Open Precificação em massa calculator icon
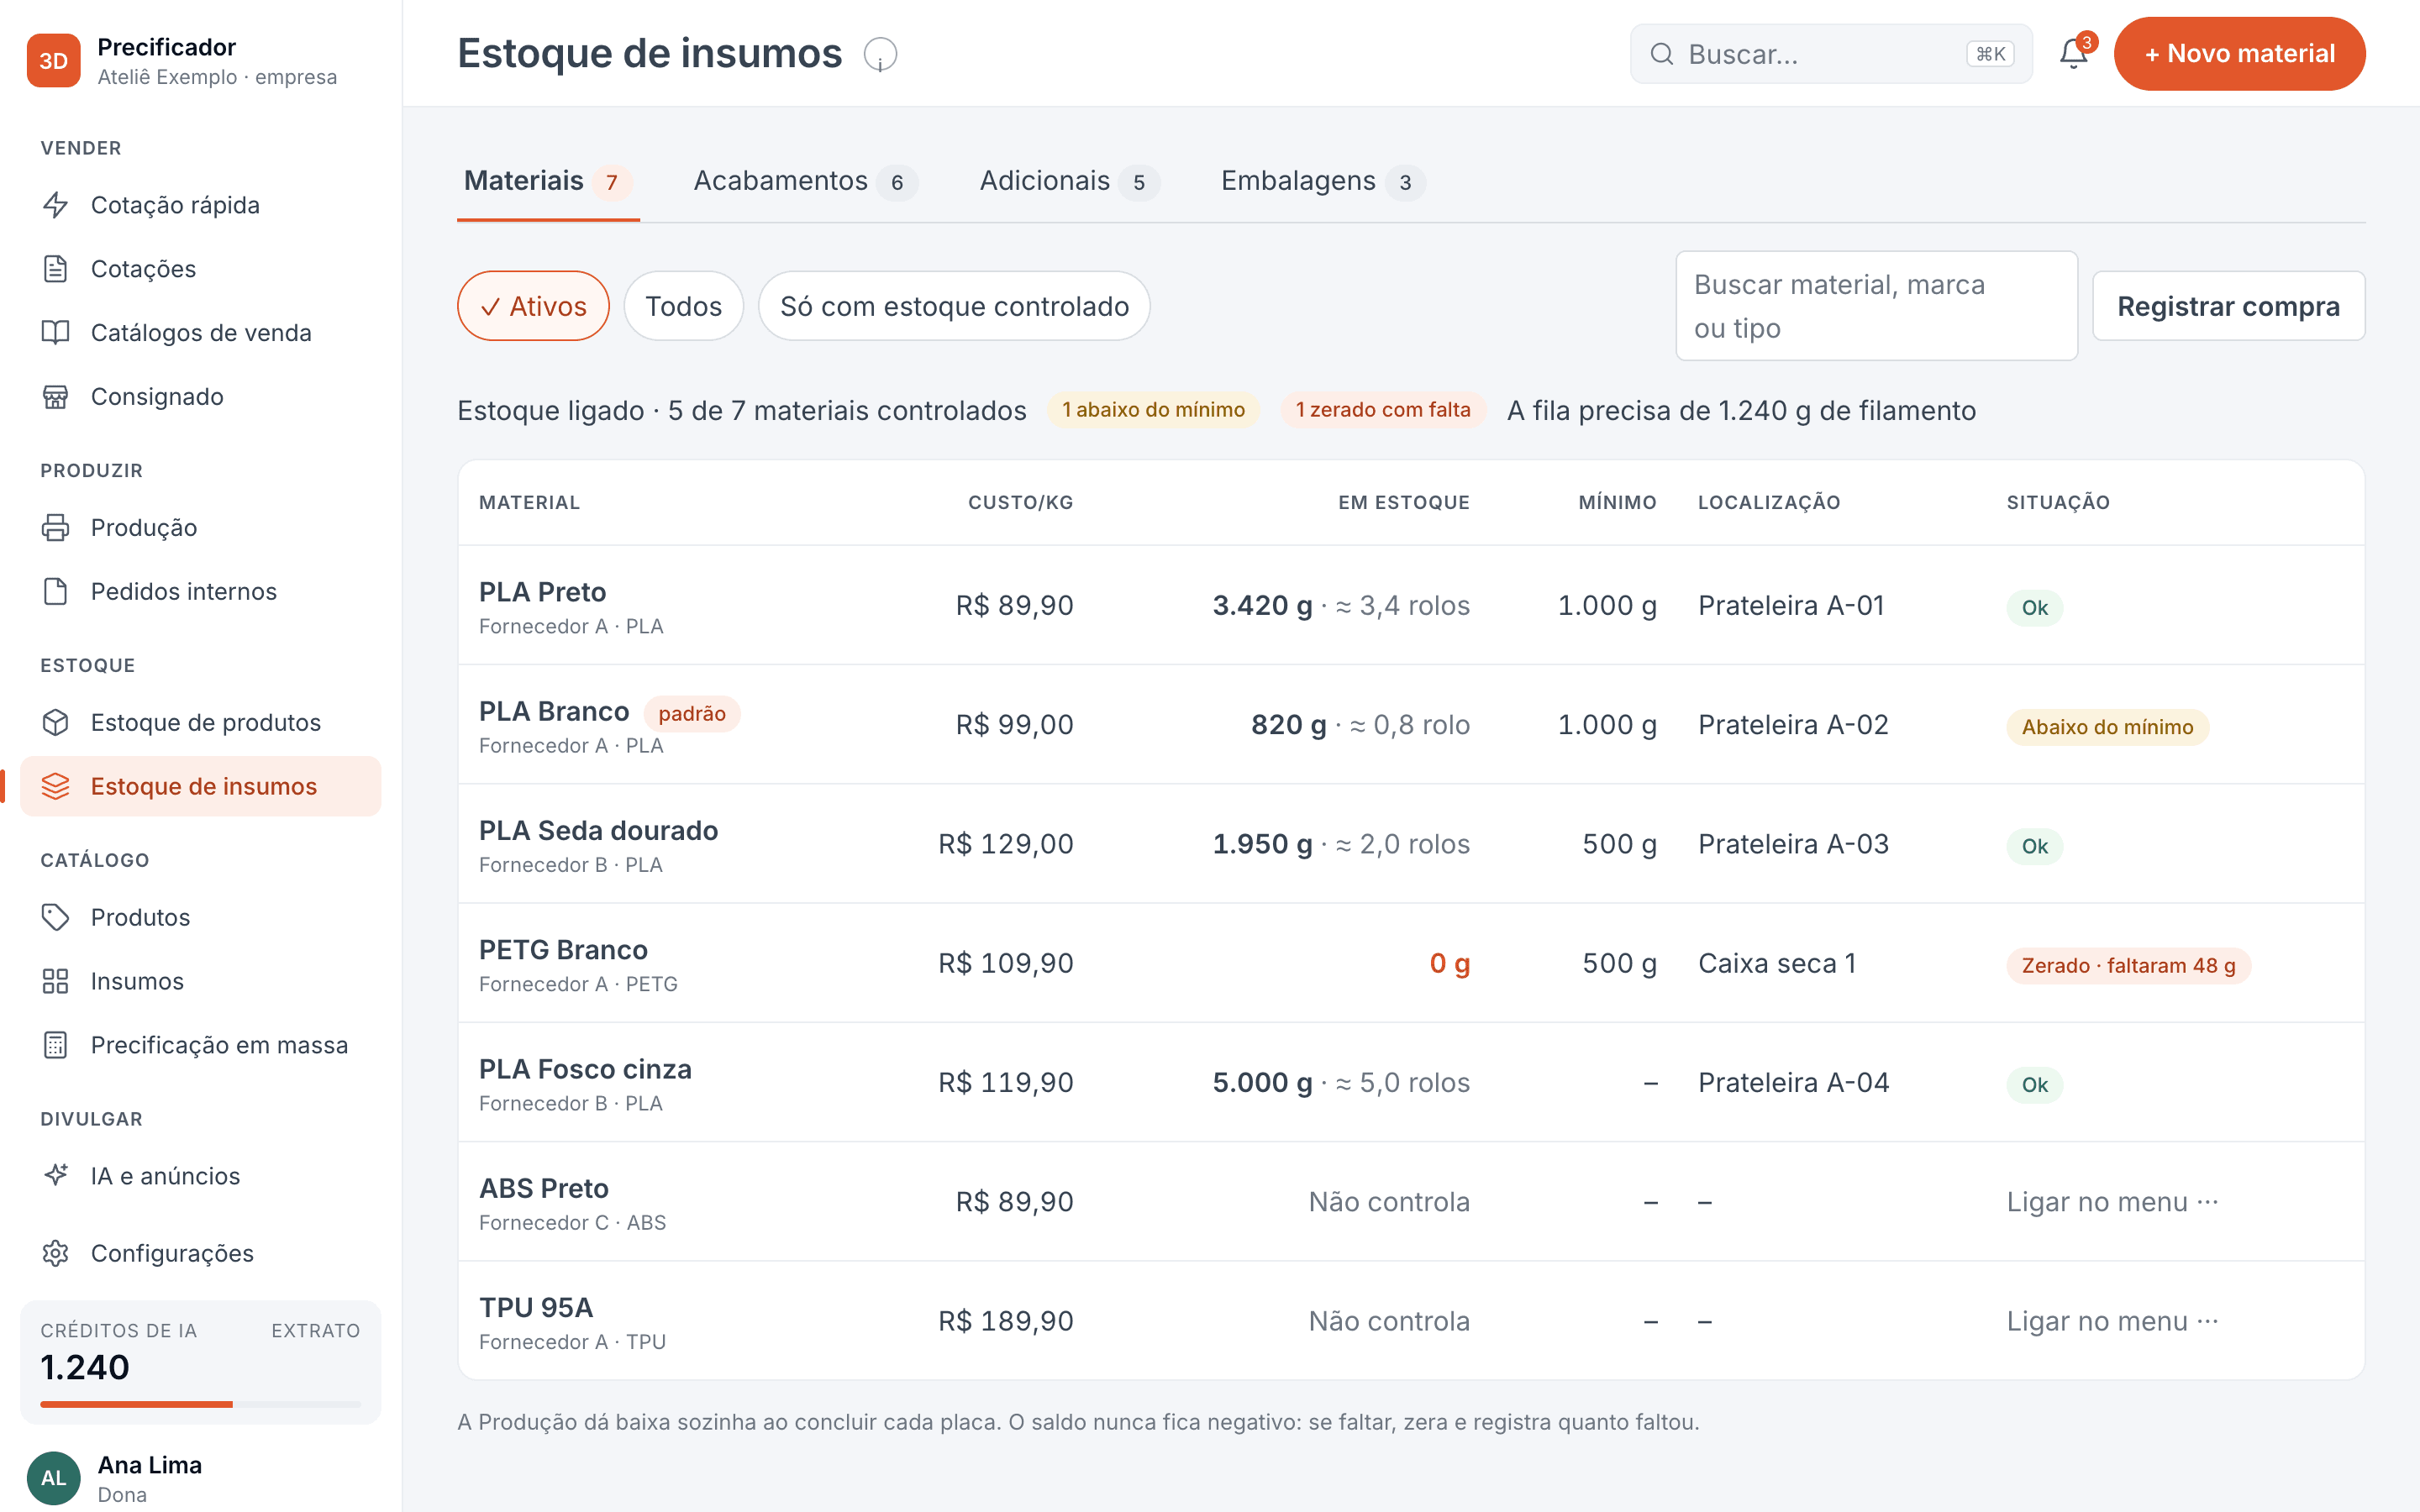The image size is (2420, 1512). tap(55, 1045)
